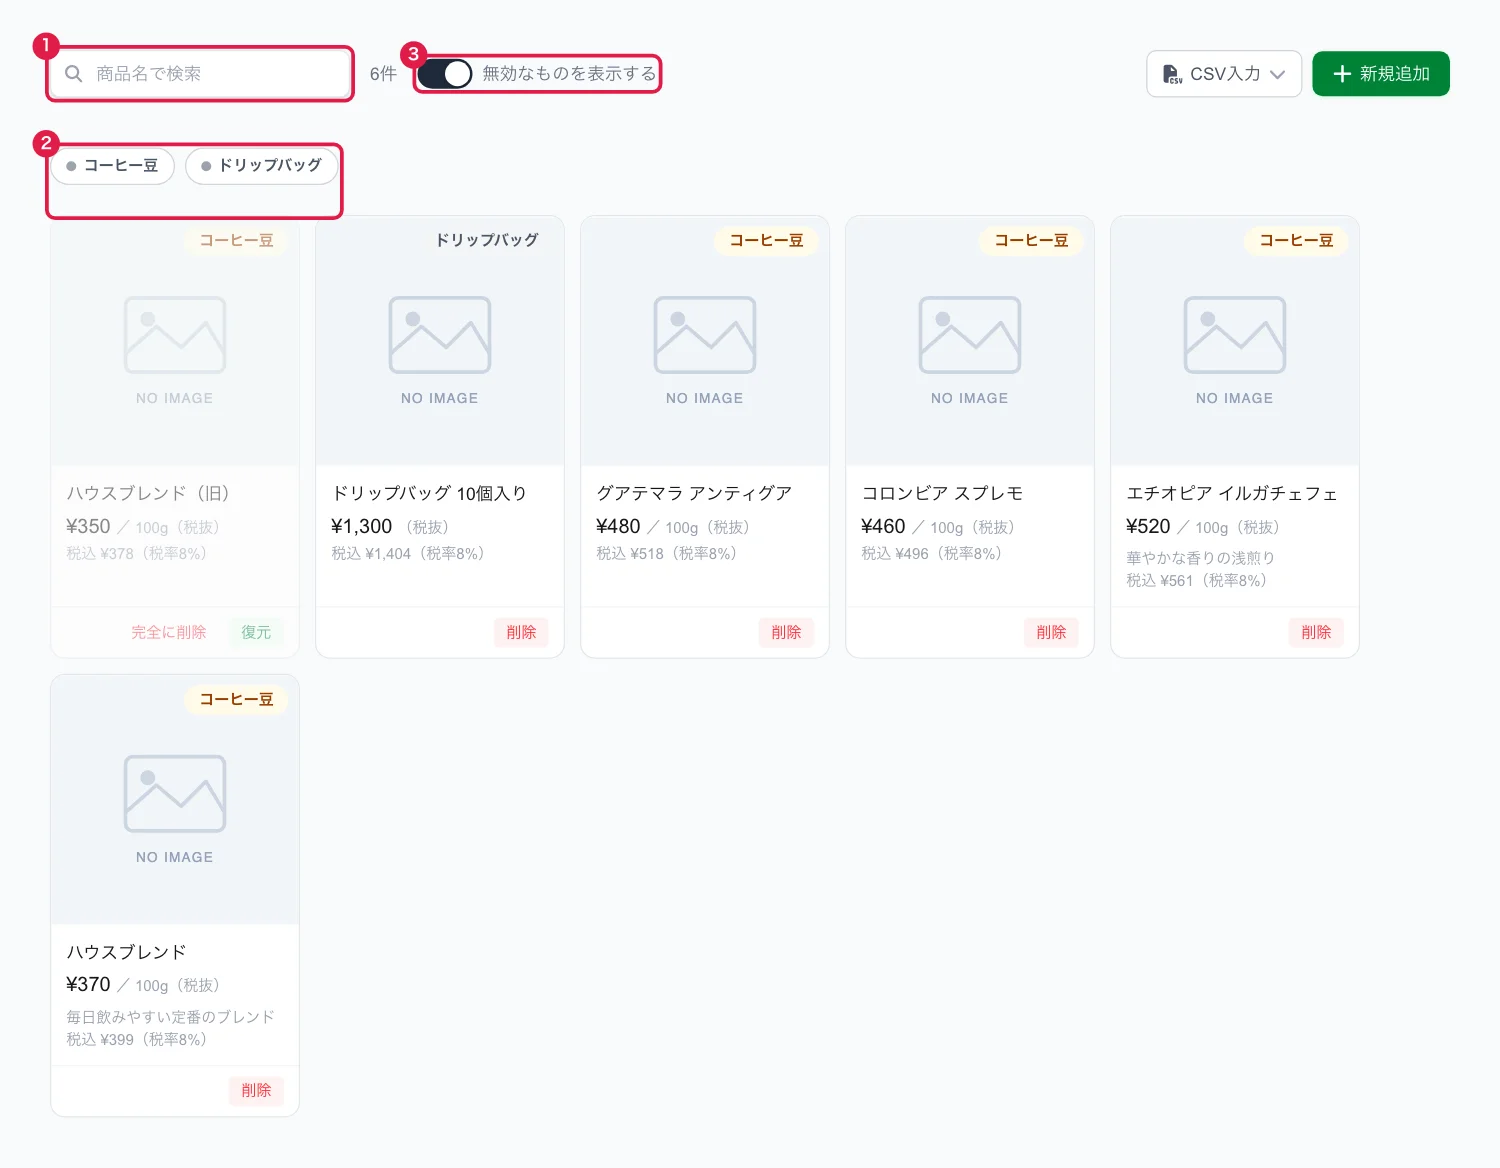Image resolution: width=1500 pixels, height=1168 pixels.
Task: Restore ハウスブレンド（旧） with 復元
Action: pyautogui.click(x=256, y=632)
